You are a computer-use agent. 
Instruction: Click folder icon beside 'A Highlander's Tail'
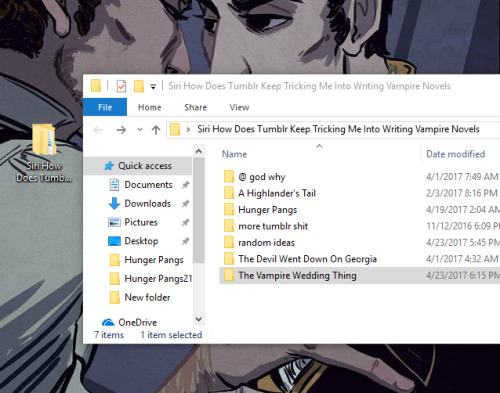pyautogui.click(x=229, y=193)
